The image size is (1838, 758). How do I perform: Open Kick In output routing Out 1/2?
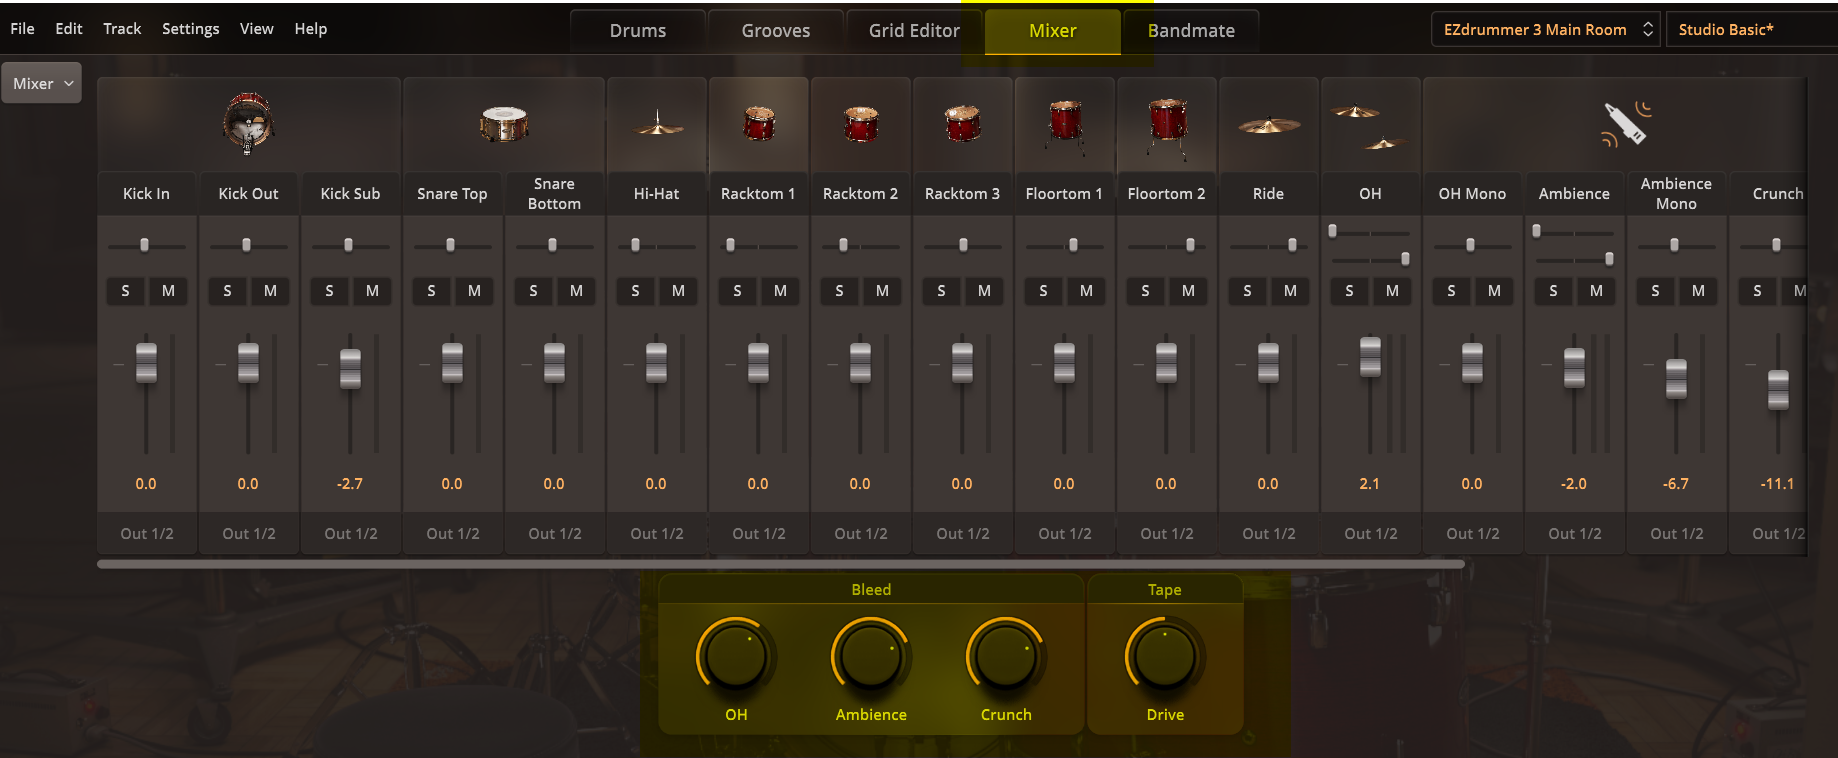(147, 534)
